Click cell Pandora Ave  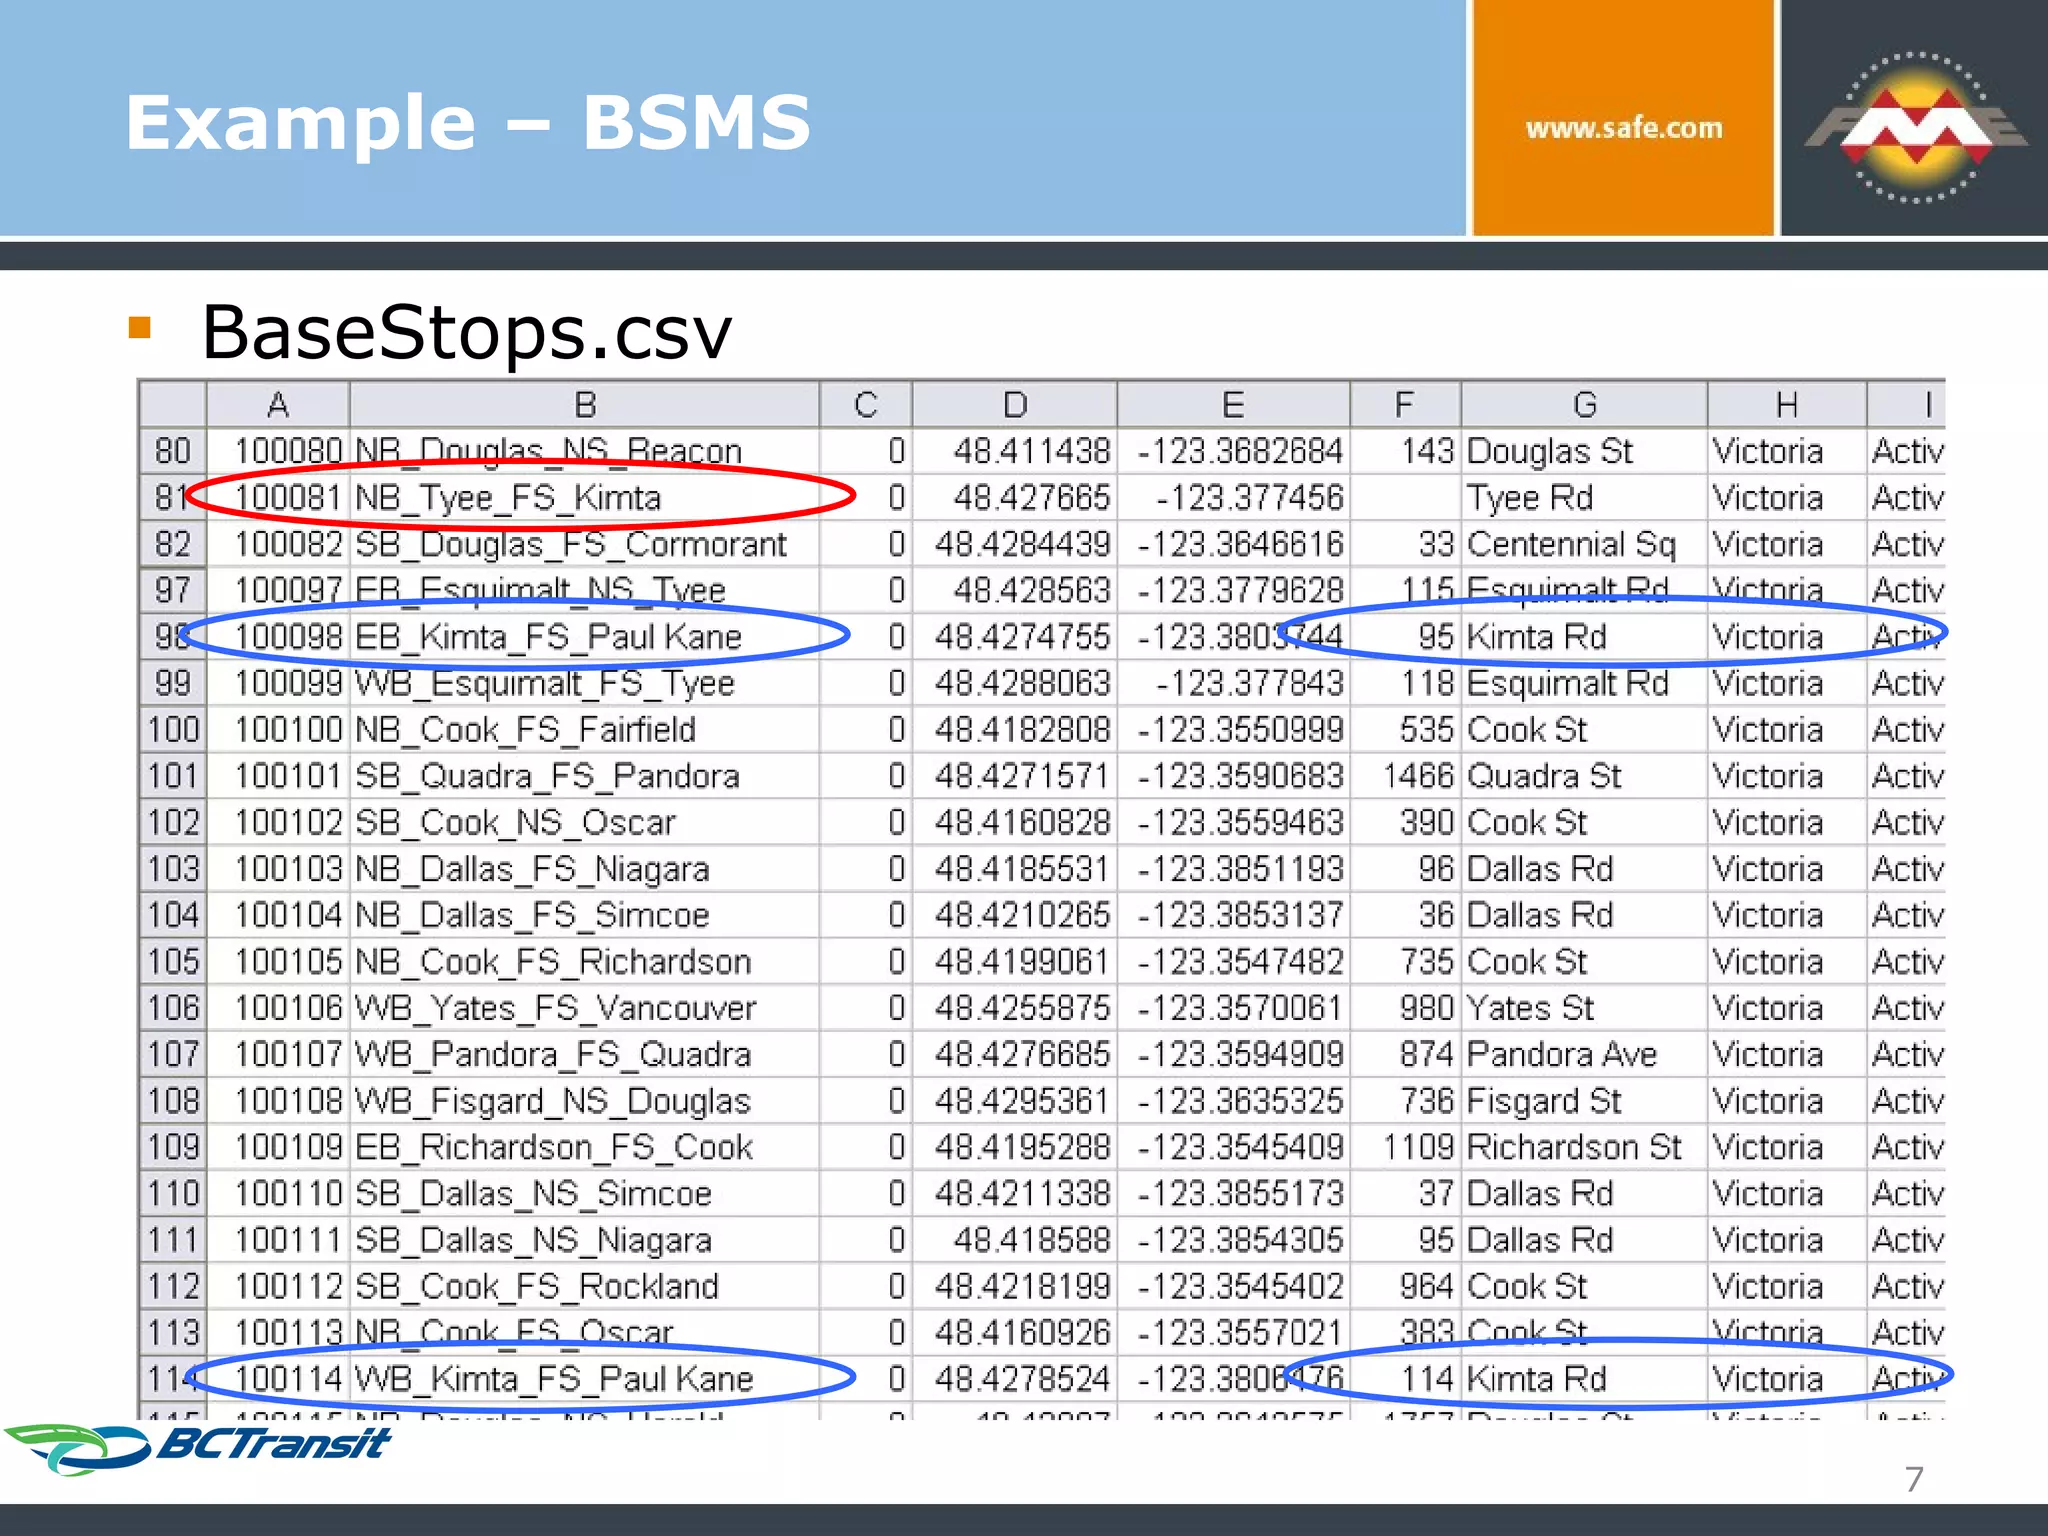pos(1584,1054)
